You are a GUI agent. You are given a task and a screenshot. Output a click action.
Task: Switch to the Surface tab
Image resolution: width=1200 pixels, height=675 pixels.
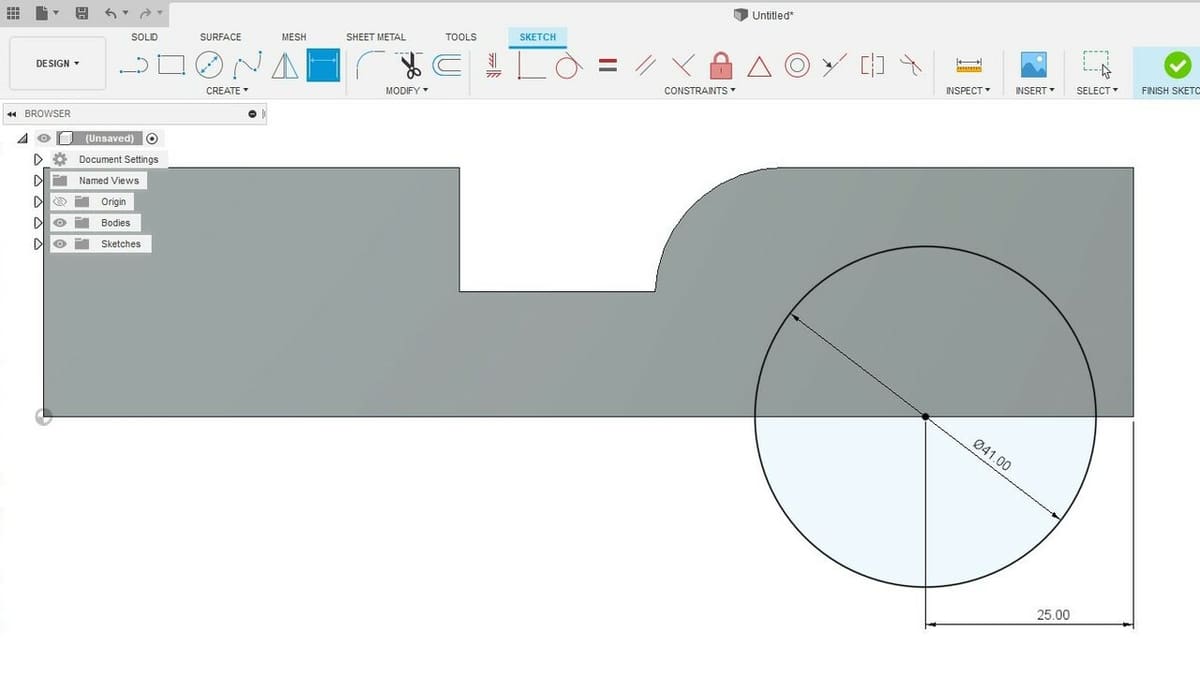click(x=220, y=37)
